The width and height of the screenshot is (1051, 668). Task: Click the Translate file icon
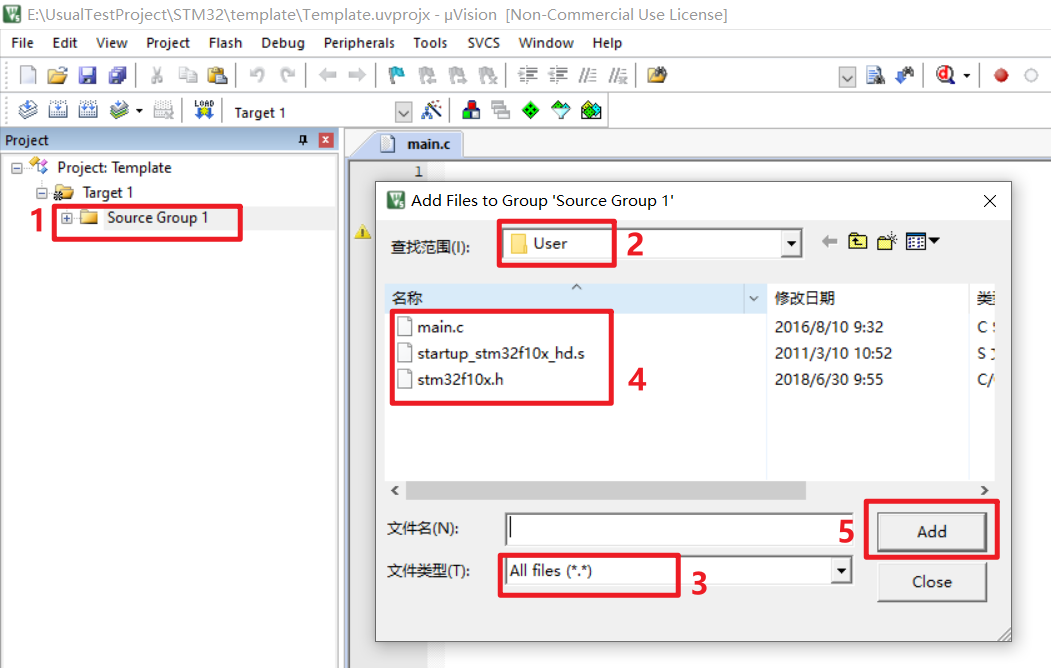pyautogui.click(x=27, y=109)
